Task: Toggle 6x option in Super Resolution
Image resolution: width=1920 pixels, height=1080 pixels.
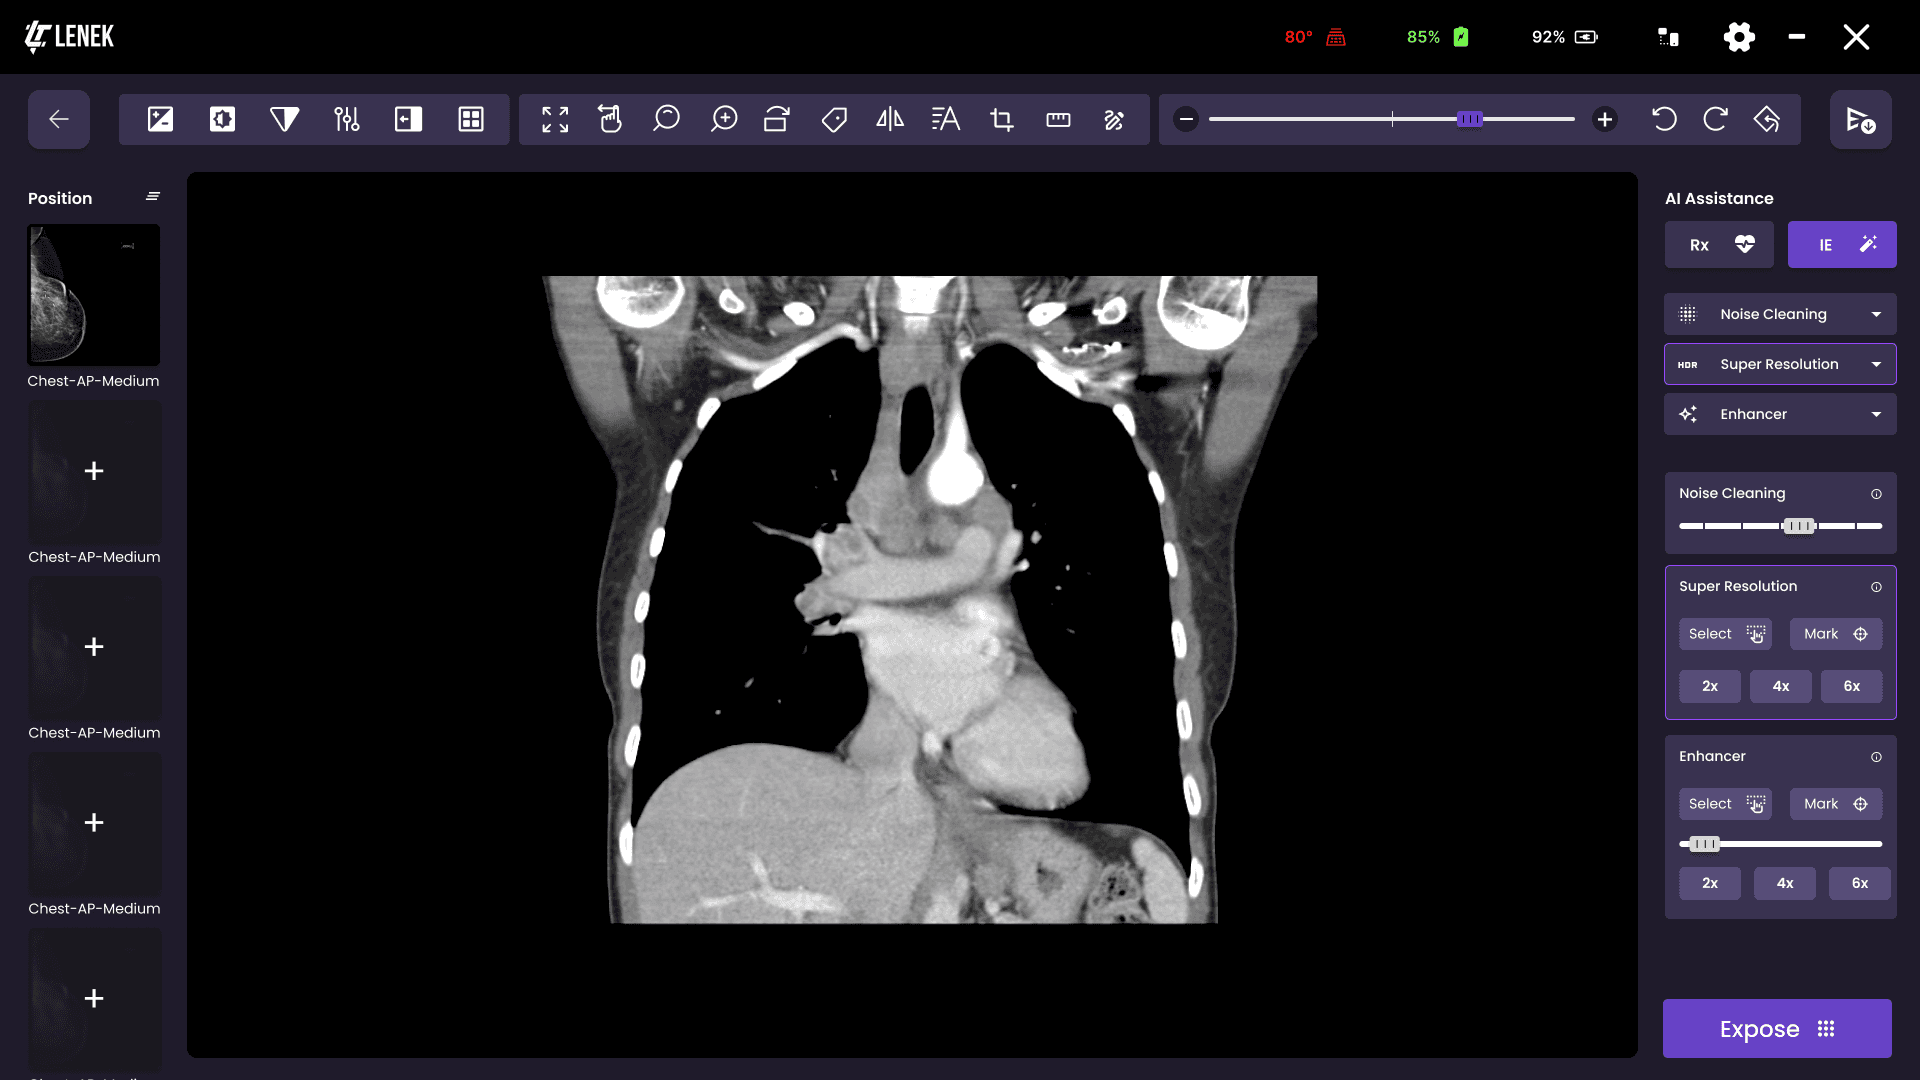Action: [x=1851, y=686]
